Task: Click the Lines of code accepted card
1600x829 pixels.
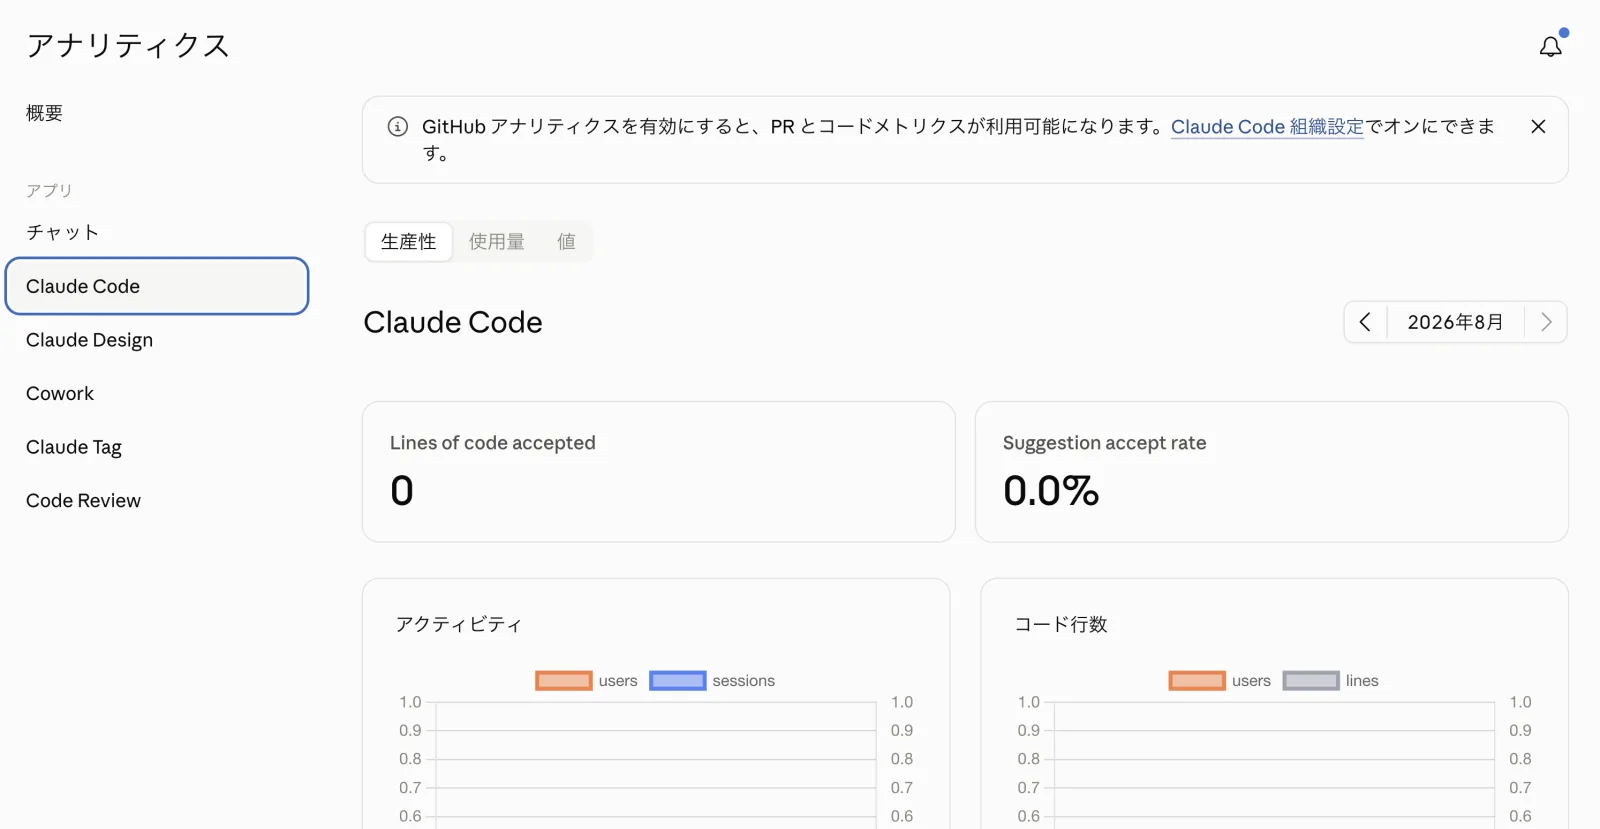Action: [659, 472]
